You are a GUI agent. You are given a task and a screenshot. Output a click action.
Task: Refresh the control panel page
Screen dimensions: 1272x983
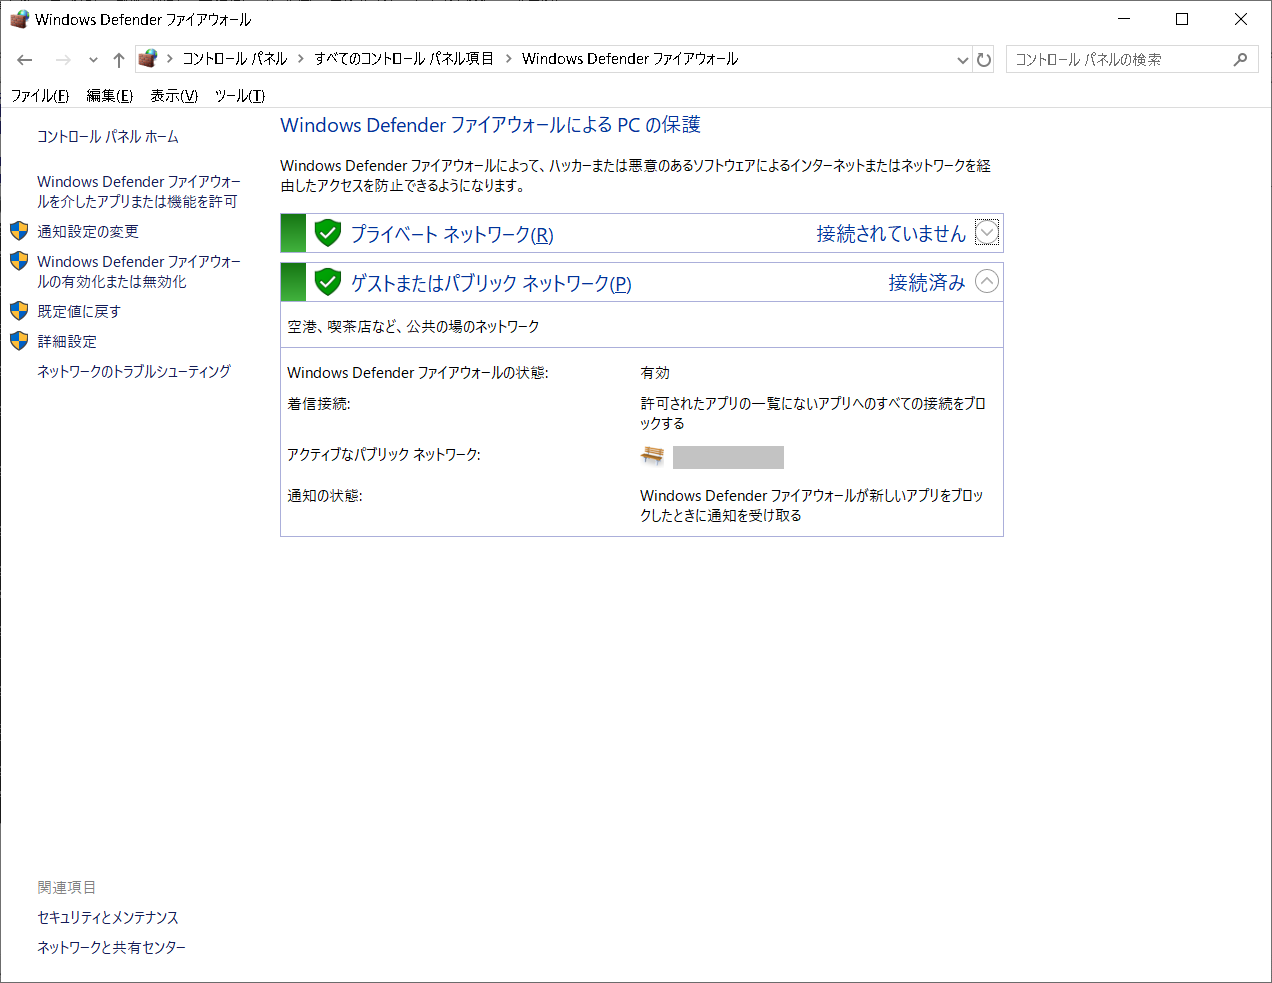click(x=984, y=60)
